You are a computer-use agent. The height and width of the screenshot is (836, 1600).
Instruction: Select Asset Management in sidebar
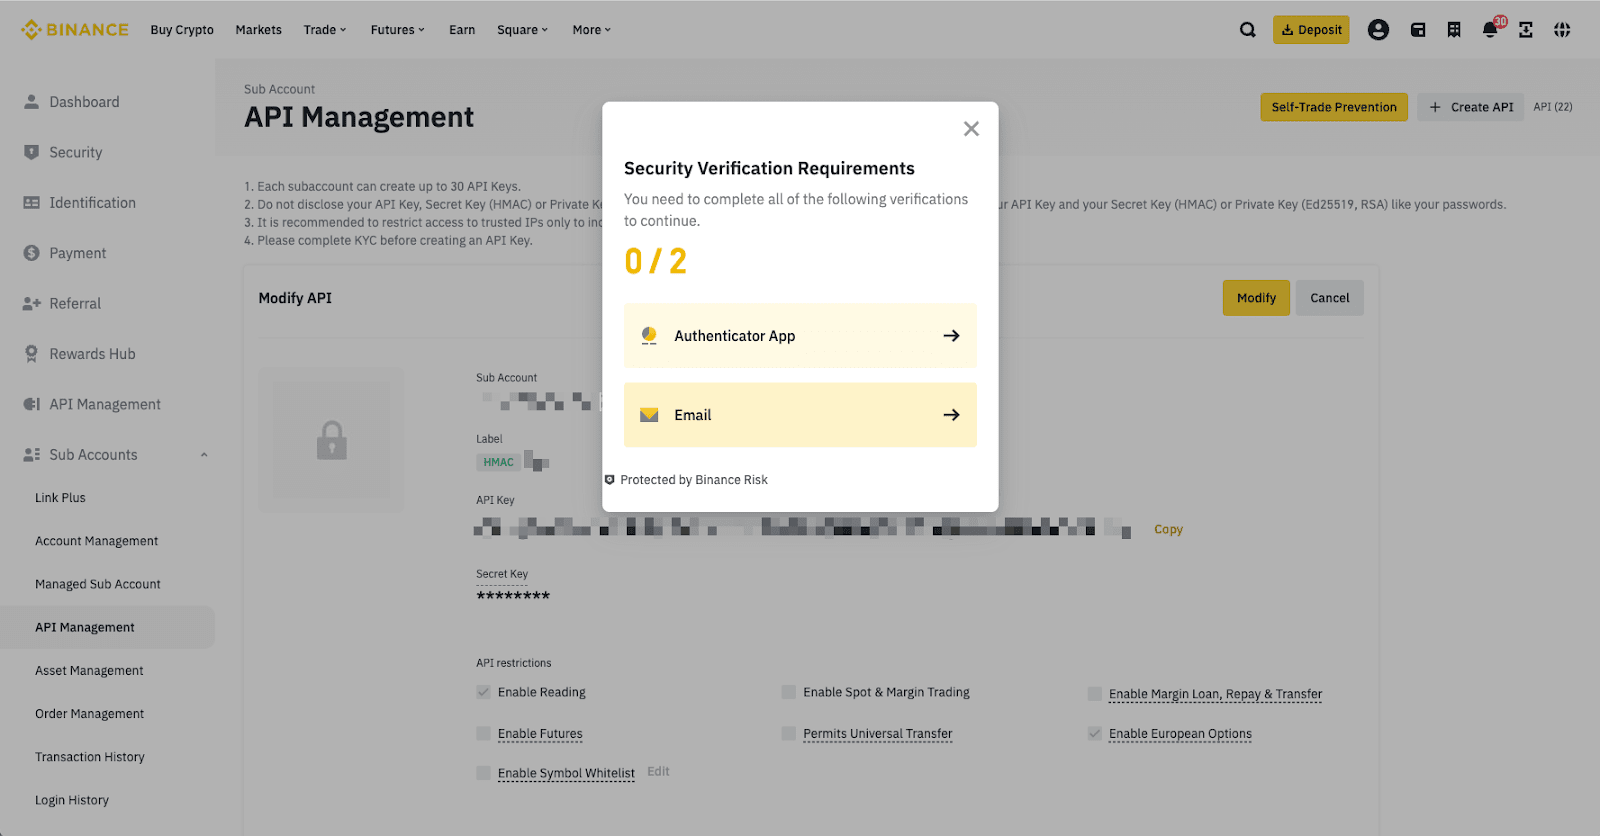point(89,671)
